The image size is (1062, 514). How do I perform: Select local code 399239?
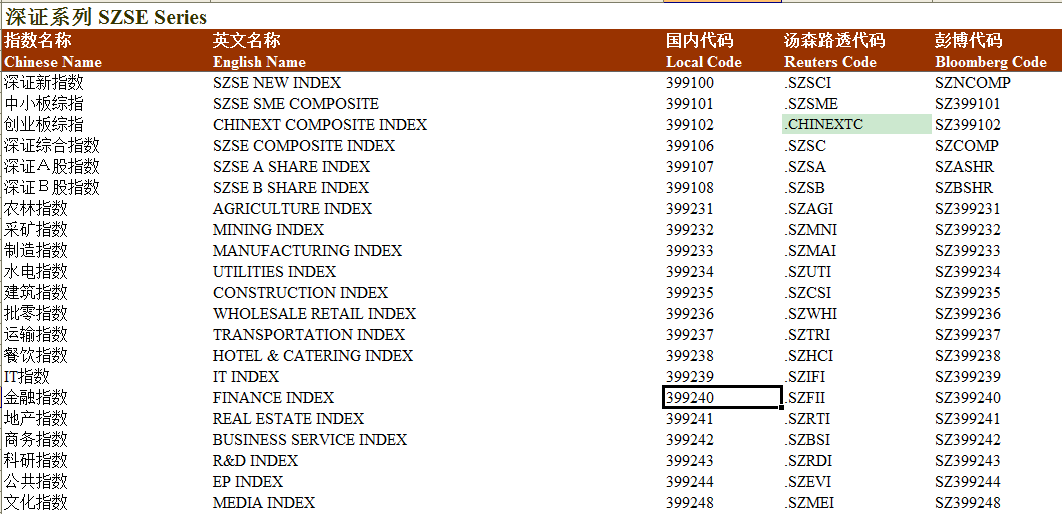pyautogui.click(x=689, y=377)
